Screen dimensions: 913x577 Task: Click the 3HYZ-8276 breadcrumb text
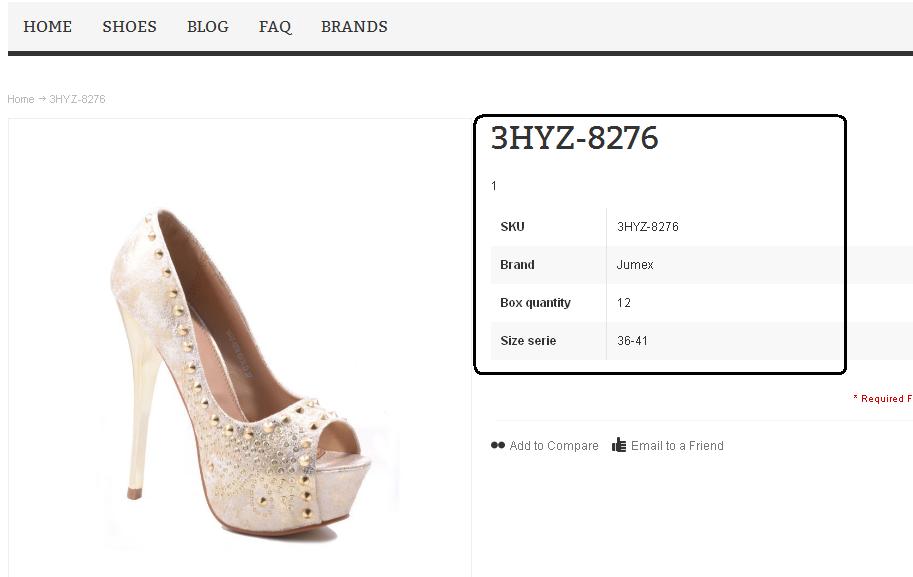point(77,99)
